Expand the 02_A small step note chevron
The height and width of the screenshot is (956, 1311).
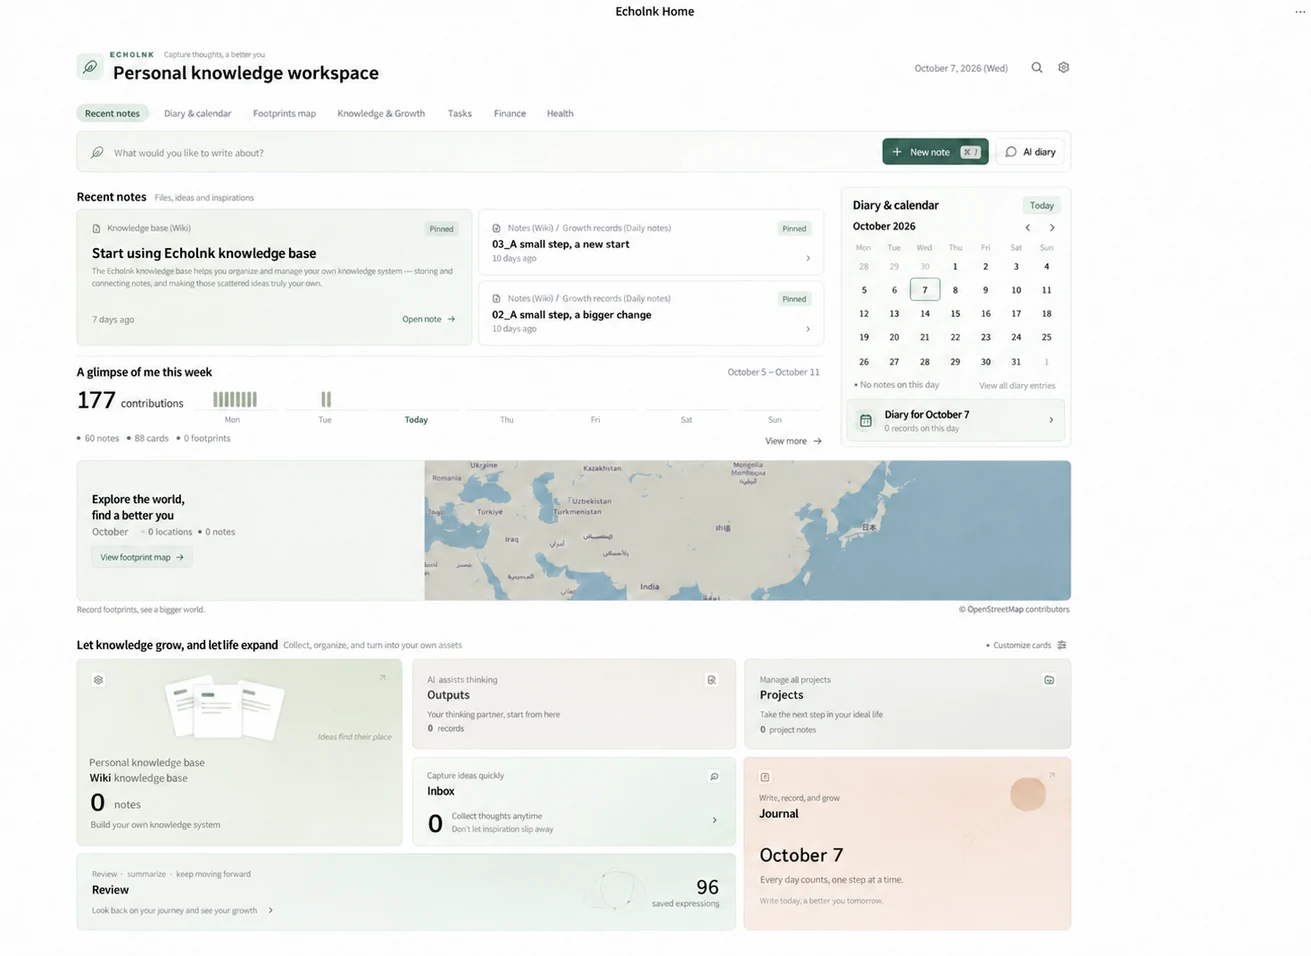[808, 328]
